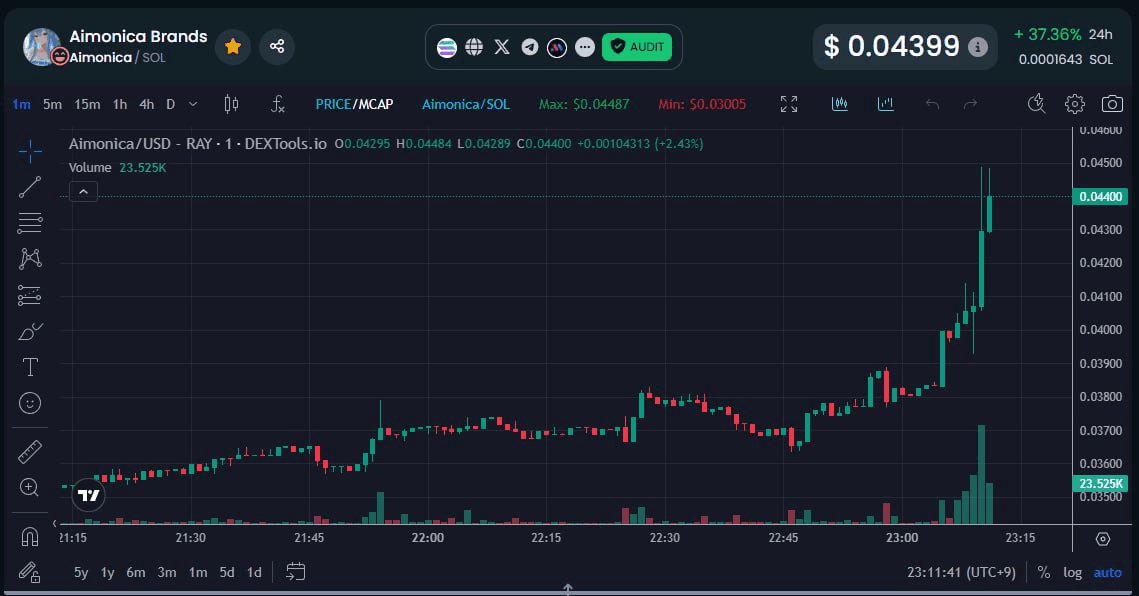This screenshot has height=596, width=1139.
Task: Toggle percent scale
Action: [x=1044, y=573]
